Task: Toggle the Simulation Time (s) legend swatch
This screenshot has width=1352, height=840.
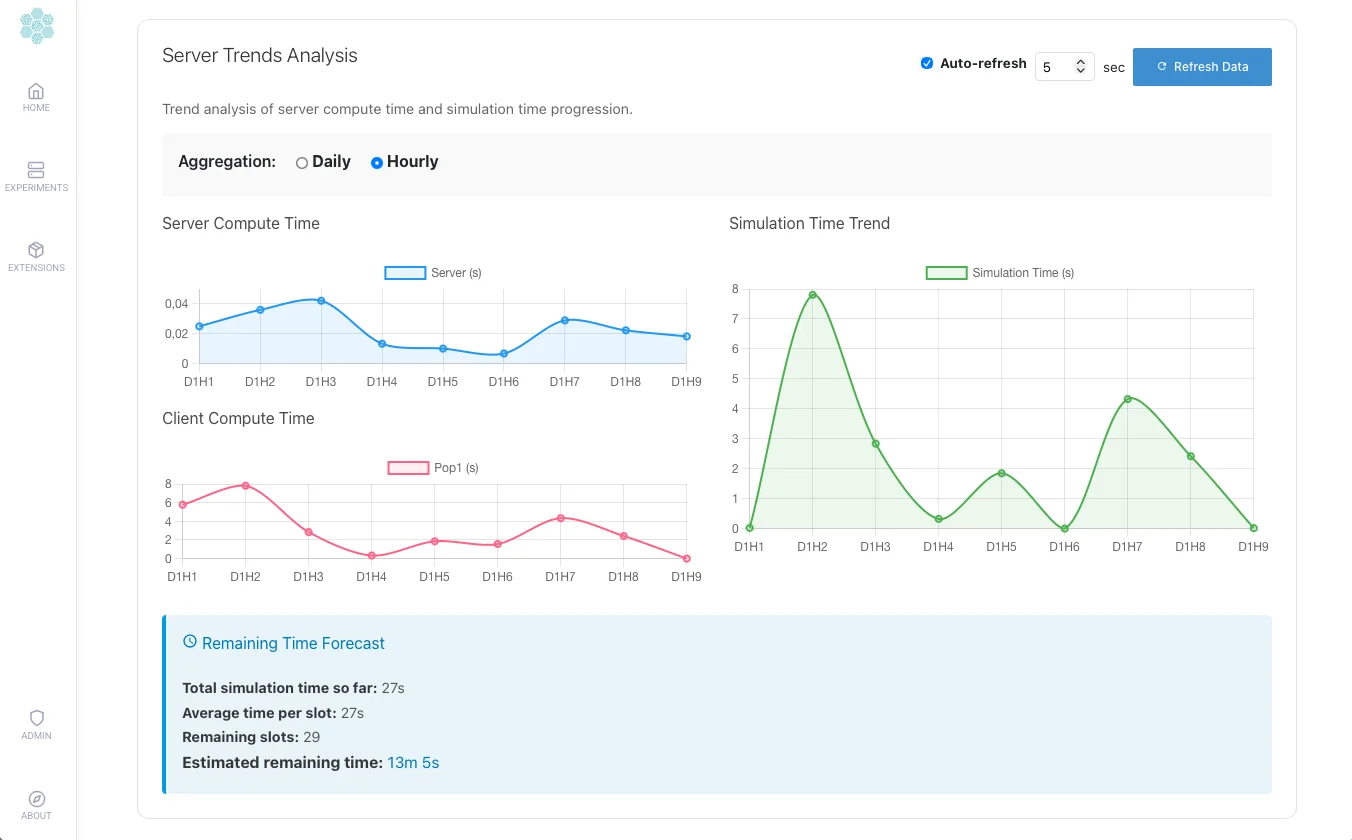Action: click(946, 273)
